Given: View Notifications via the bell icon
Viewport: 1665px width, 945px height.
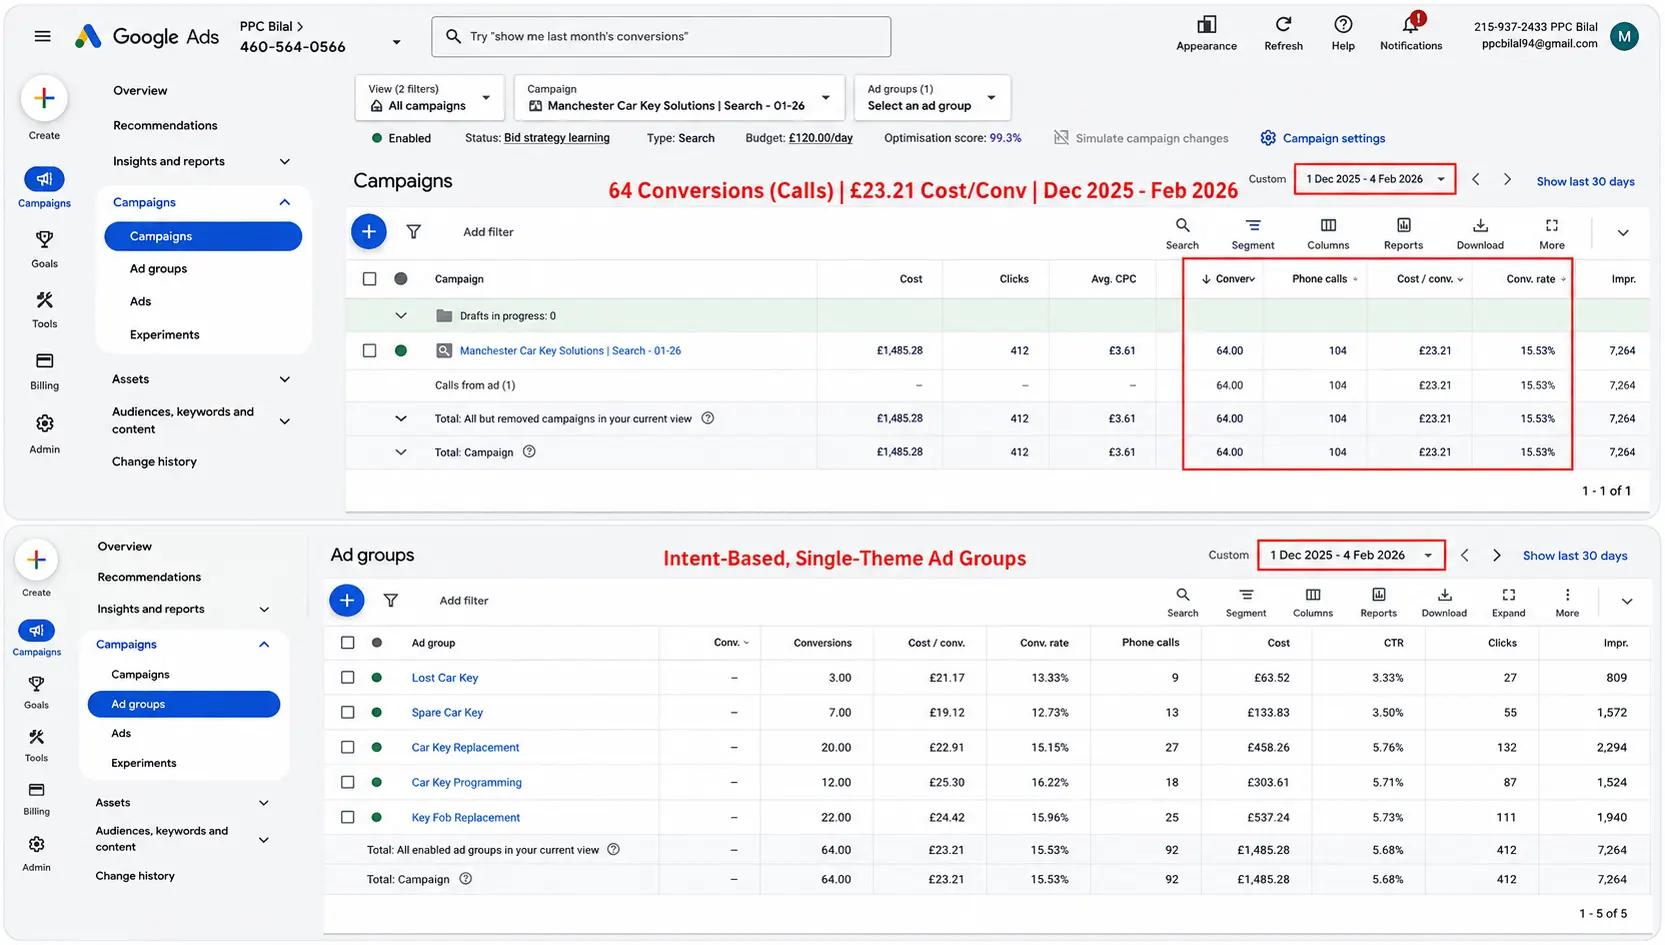Looking at the screenshot, I should 1411,24.
